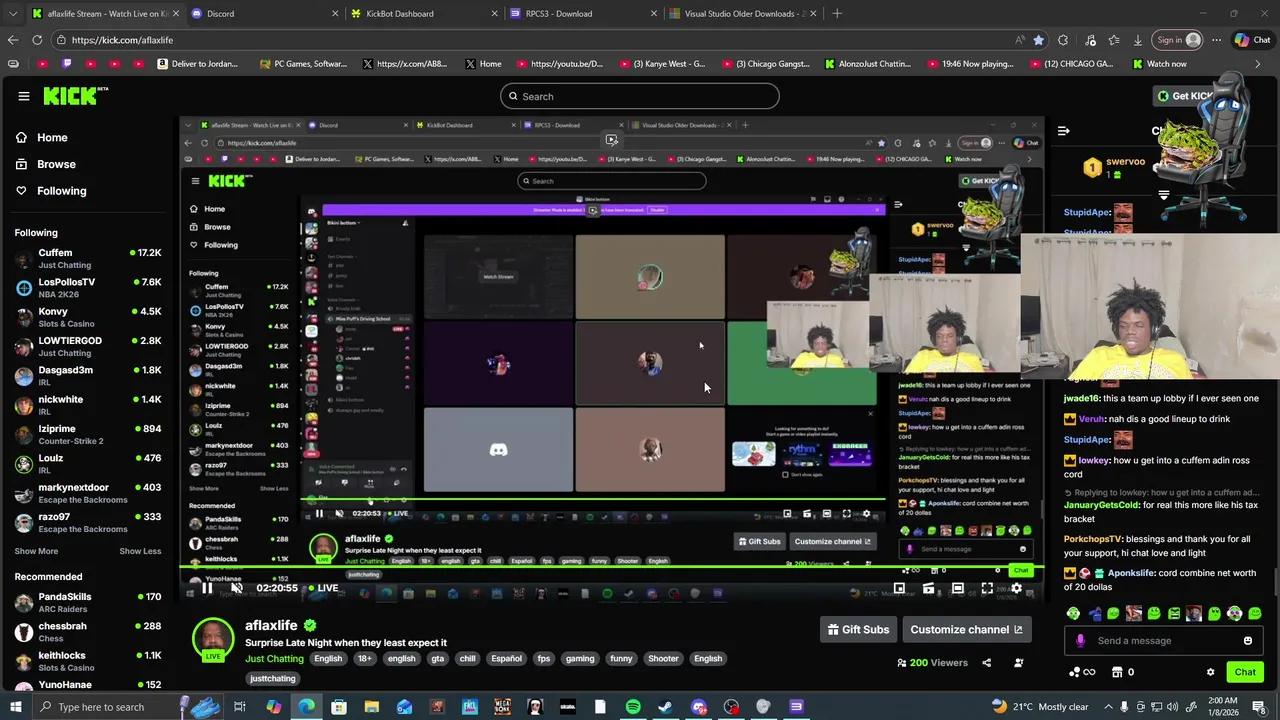This screenshot has height=720, width=1280.
Task: Click the green Chat send button
Action: coord(1245,672)
